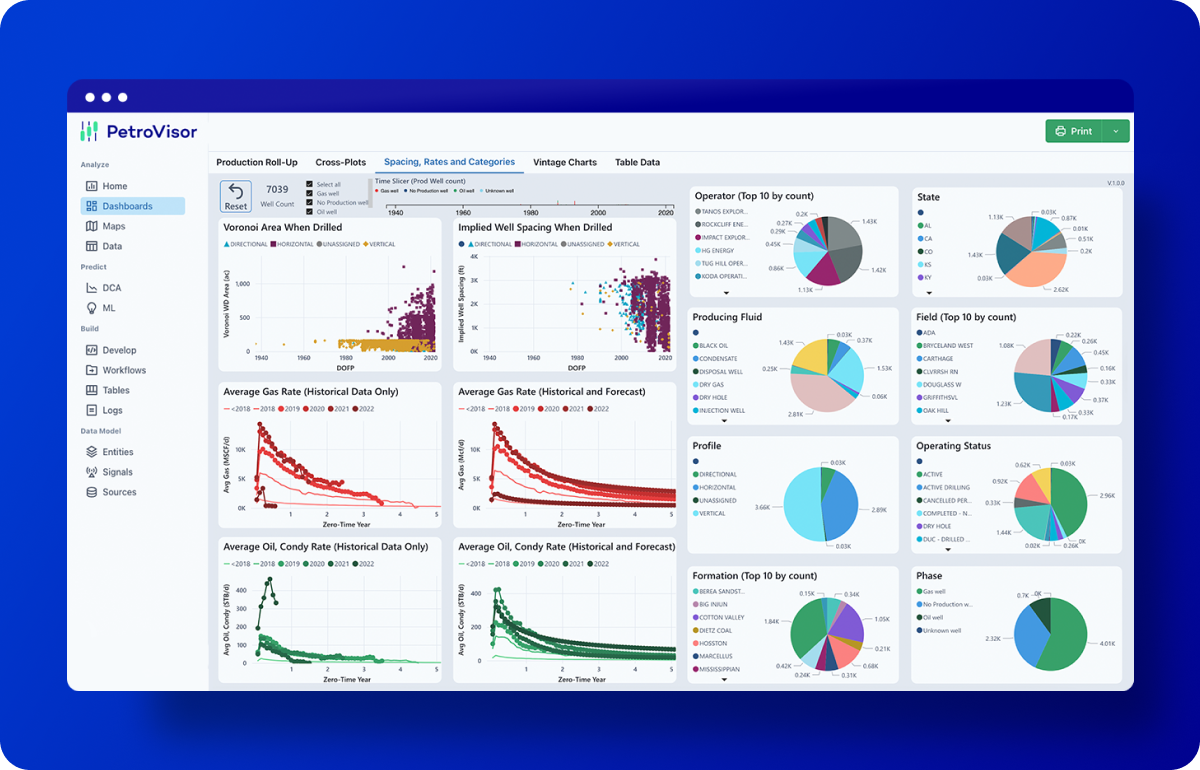The width and height of the screenshot is (1200, 770).
Task: Click the Sources database icon
Action: point(92,492)
